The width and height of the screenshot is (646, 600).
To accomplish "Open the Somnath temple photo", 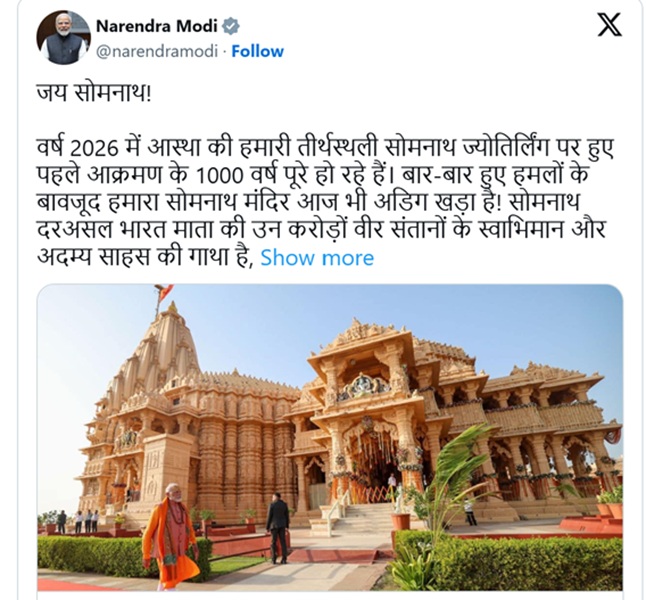I will click(x=330, y=437).
